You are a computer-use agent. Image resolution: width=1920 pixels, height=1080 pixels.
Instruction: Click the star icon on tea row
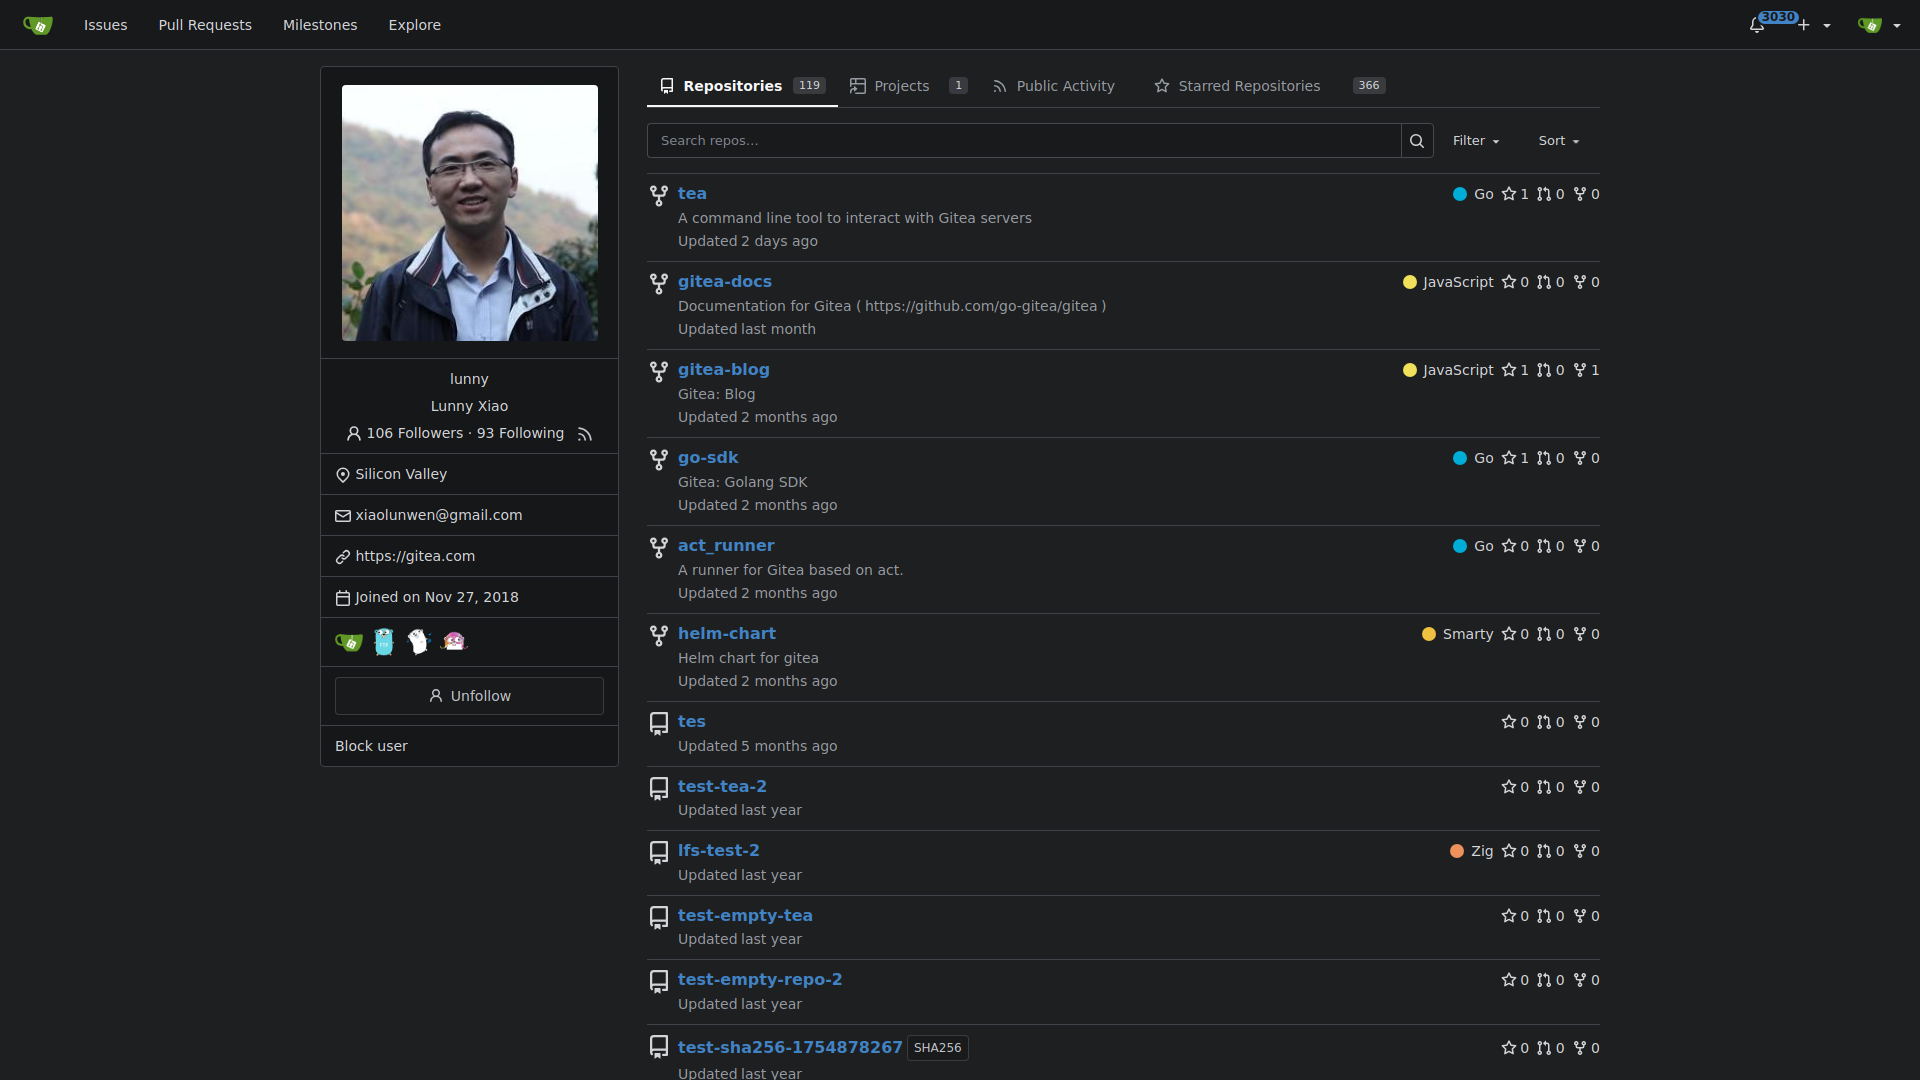(1509, 194)
